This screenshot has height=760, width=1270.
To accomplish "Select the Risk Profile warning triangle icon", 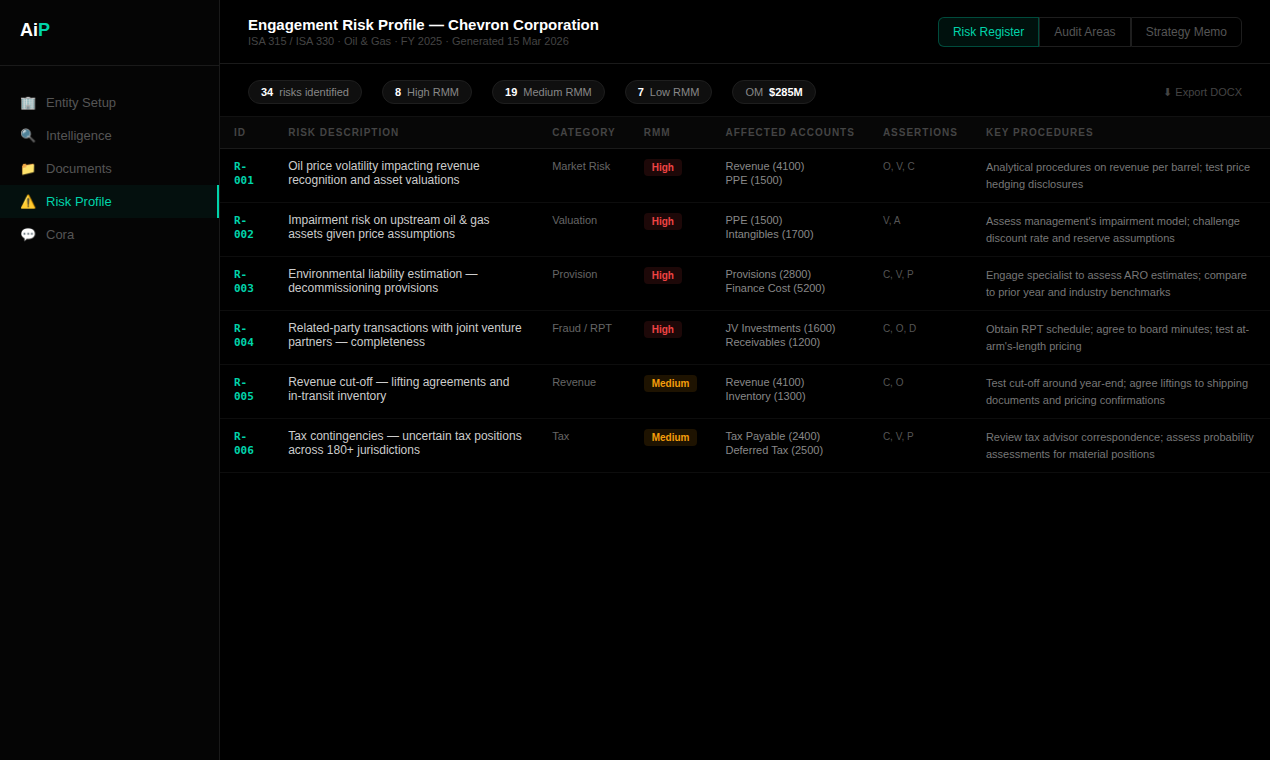I will 28,201.
